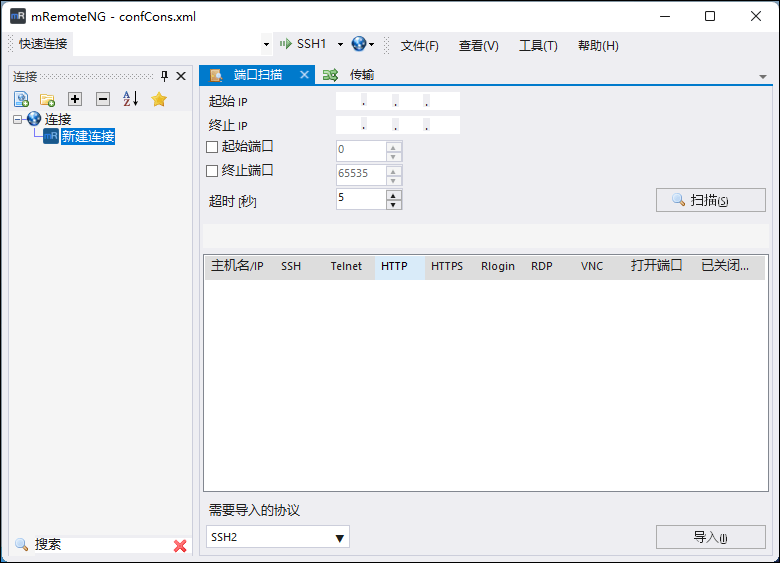Click the 导入 import button
Image resolution: width=780 pixels, height=563 pixels.
pos(710,537)
